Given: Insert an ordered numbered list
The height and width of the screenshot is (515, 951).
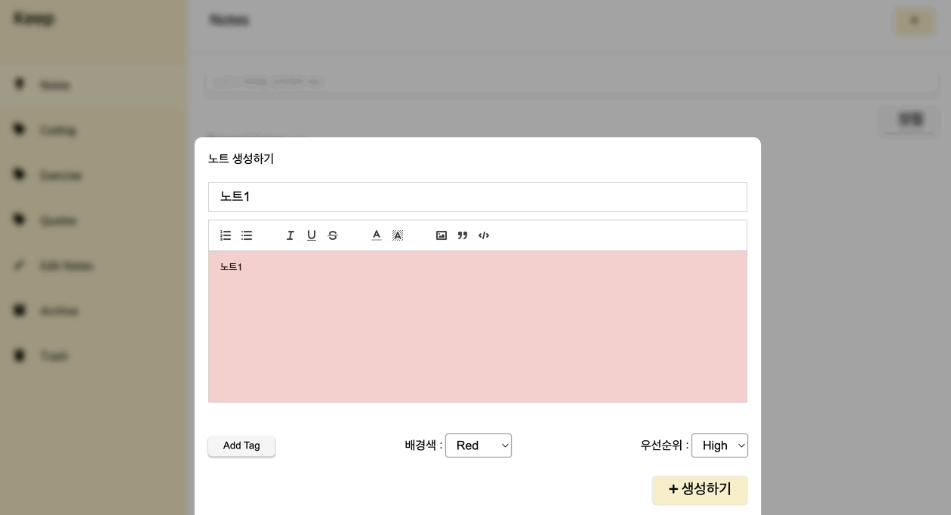Looking at the screenshot, I should pos(226,235).
